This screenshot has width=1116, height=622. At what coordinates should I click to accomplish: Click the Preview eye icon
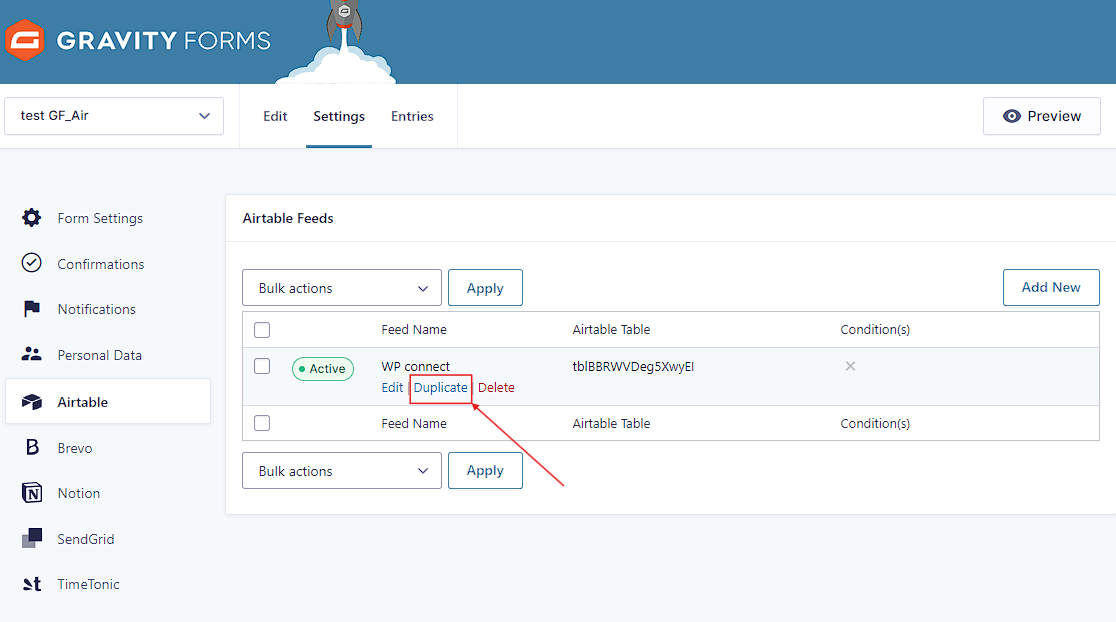[1011, 116]
